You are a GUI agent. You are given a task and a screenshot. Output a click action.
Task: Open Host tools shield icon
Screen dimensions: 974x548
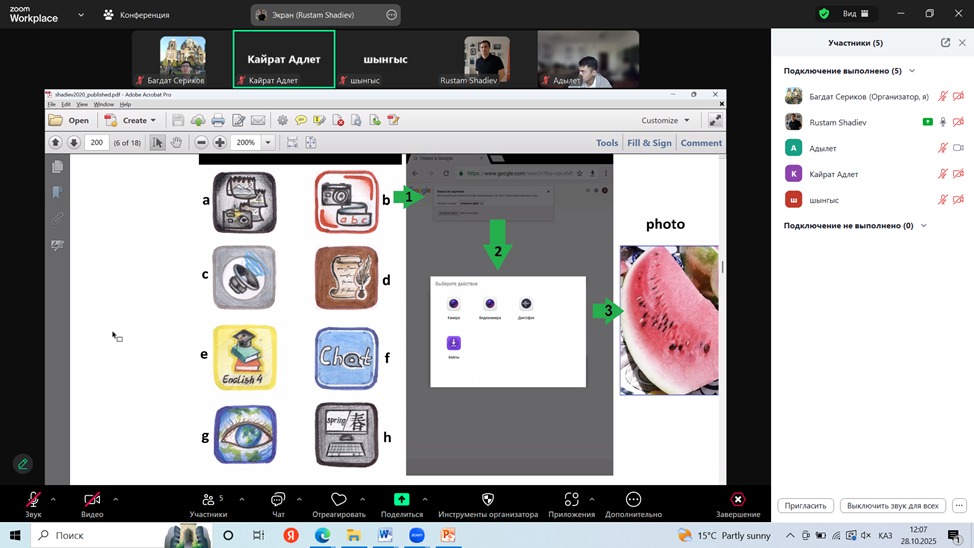[488, 500]
